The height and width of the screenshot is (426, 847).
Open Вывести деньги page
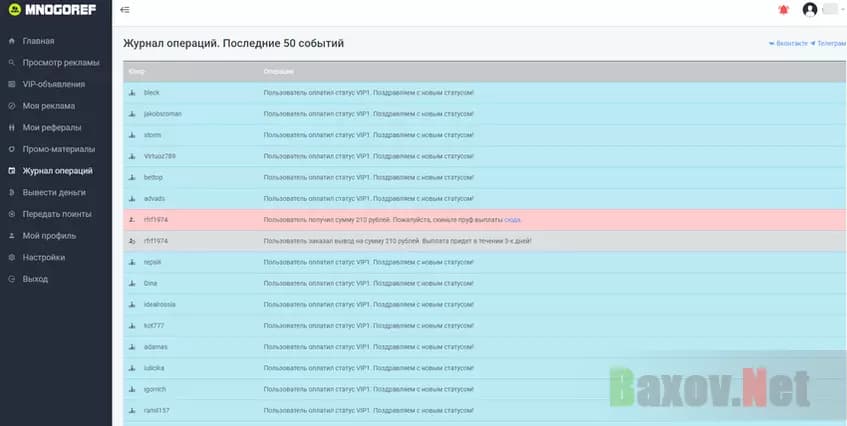[x=54, y=192]
